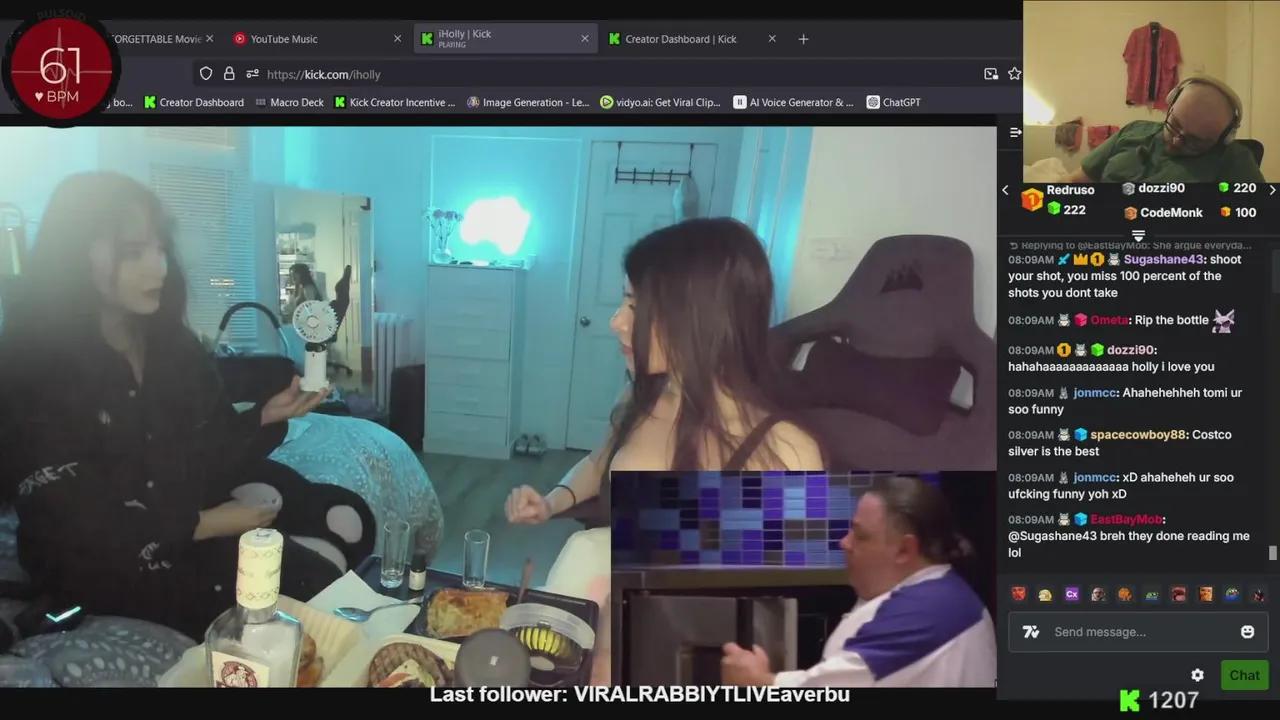This screenshot has height=720, width=1280.
Task: Collapse chat using the sidebar toggle icon
Action: pyautogui.click(x=1015, y=132)
